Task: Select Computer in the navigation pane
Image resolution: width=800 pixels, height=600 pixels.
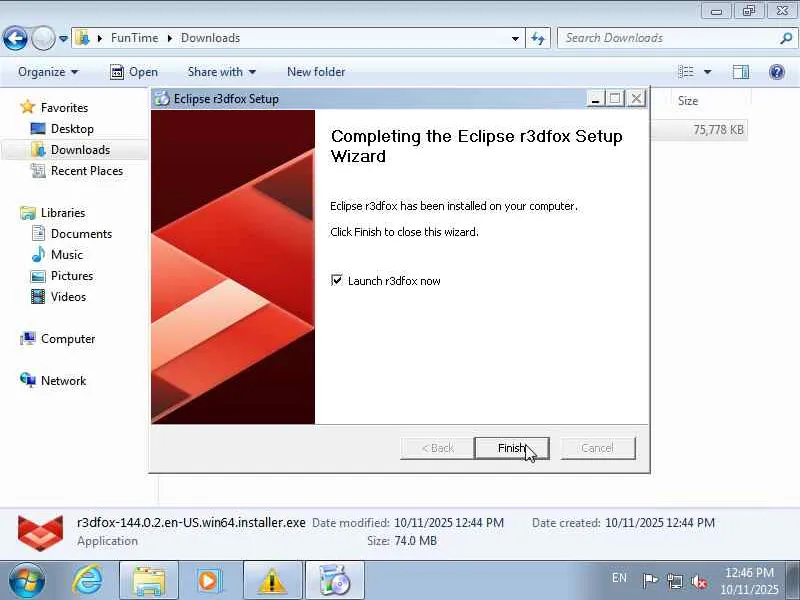Action: 67,339
